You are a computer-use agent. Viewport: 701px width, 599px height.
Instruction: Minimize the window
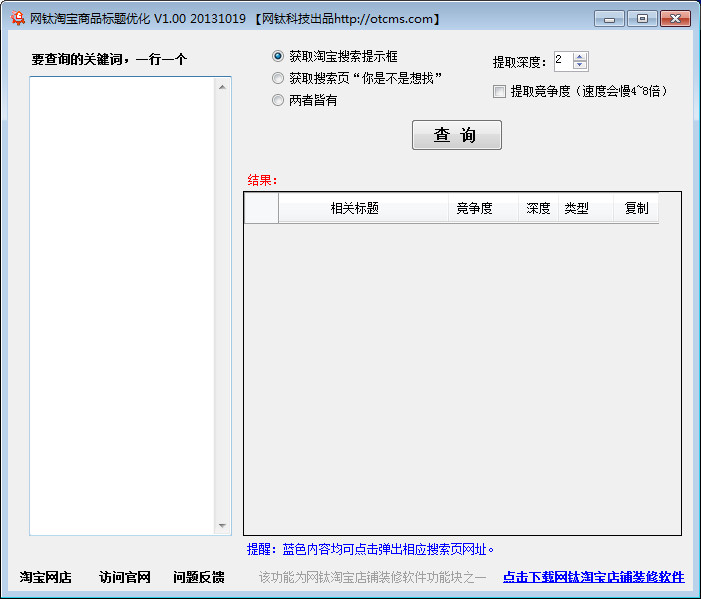click(609, 19)
